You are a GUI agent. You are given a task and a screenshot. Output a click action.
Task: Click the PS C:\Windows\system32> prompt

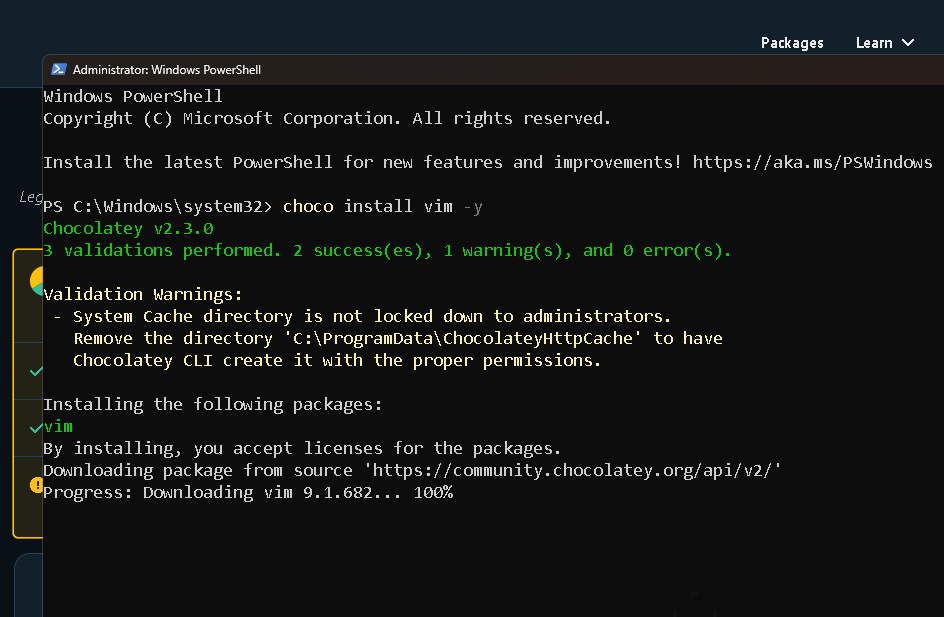158,206
